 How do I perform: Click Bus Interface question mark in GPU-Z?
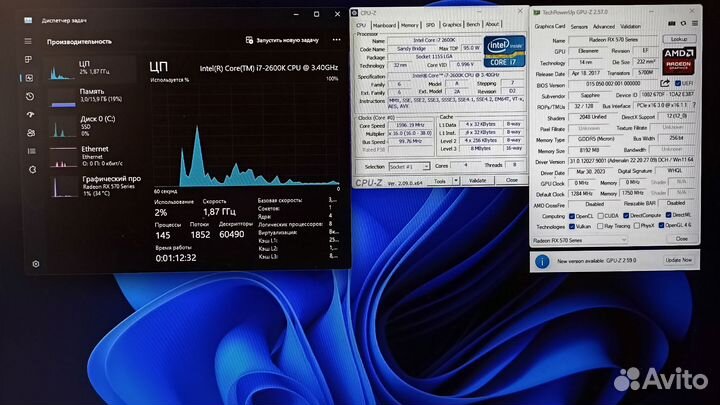pyautogui.click(x=694, y=105)
